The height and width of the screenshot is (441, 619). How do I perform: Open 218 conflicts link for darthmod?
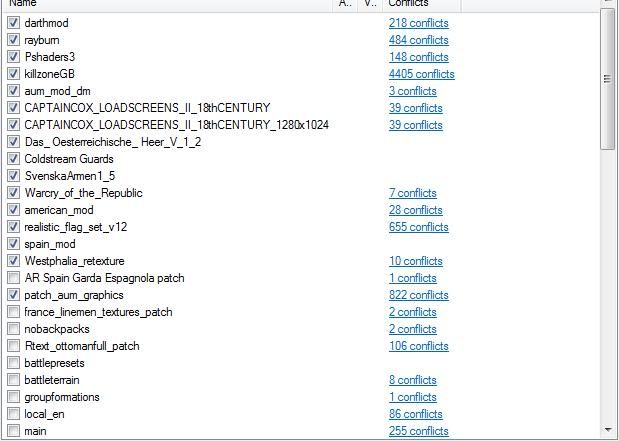[418, 23]
